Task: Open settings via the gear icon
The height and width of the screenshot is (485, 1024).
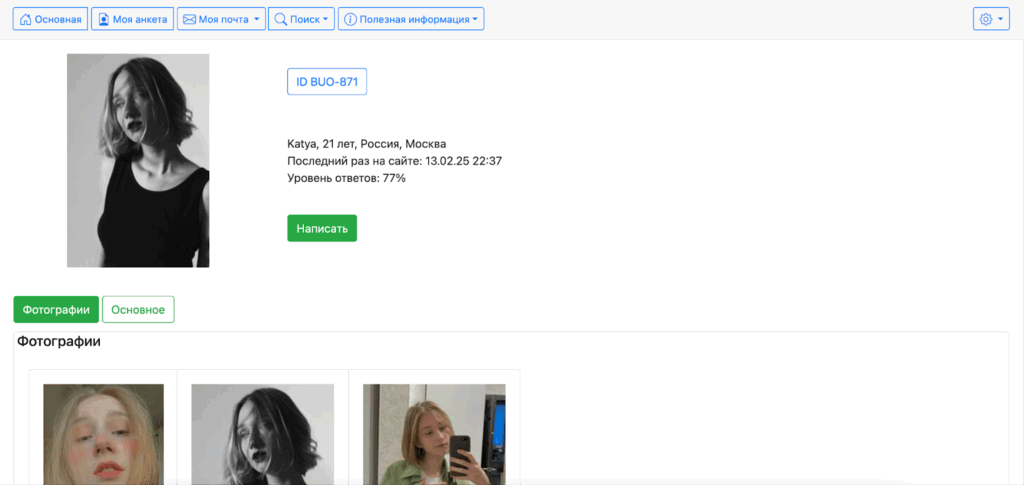Action: 986,19
